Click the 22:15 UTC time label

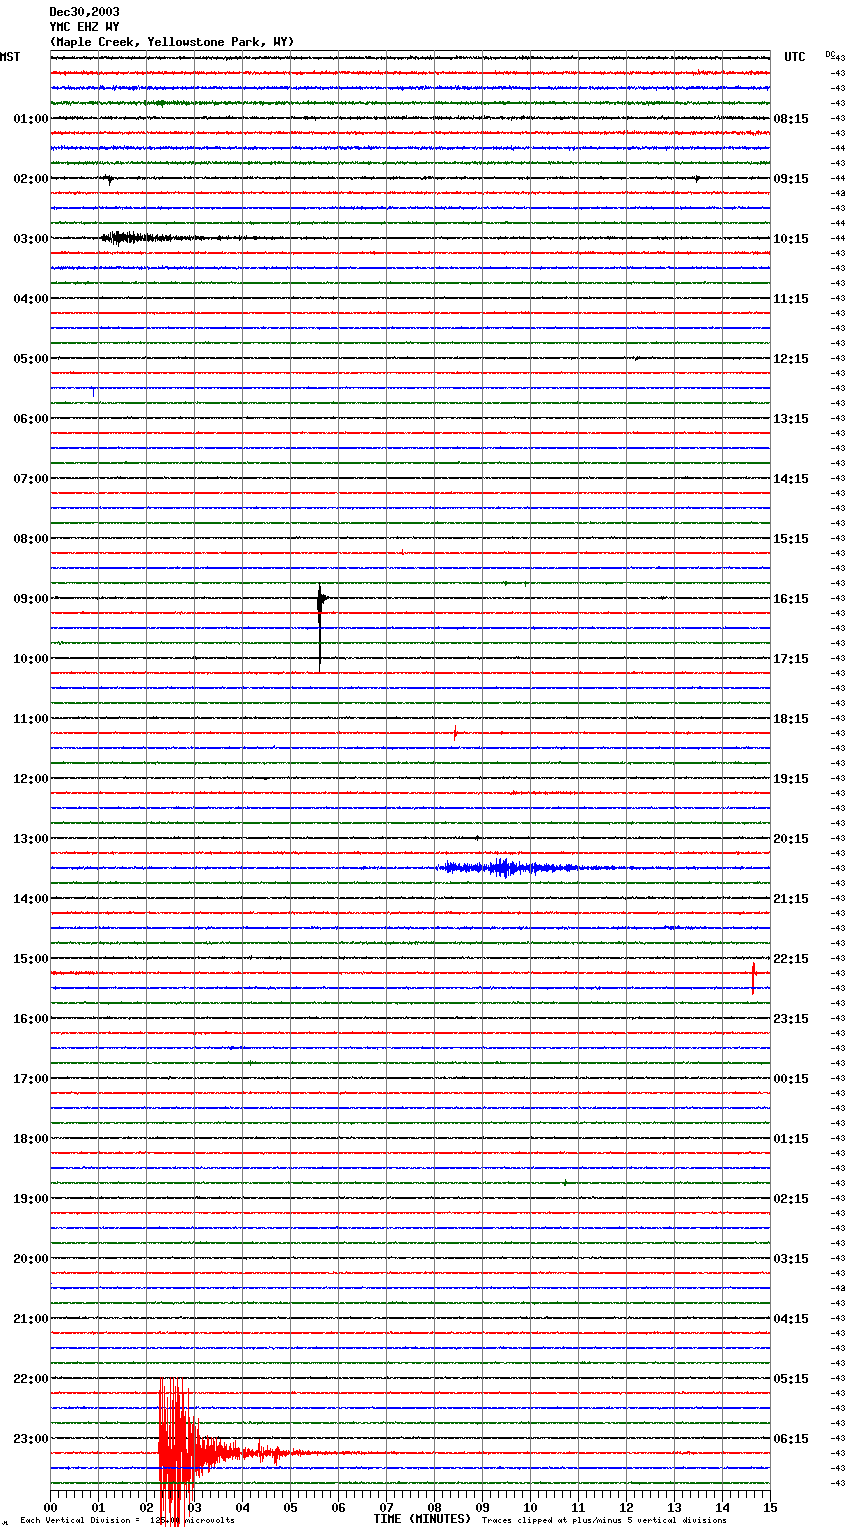pos(791,959)
